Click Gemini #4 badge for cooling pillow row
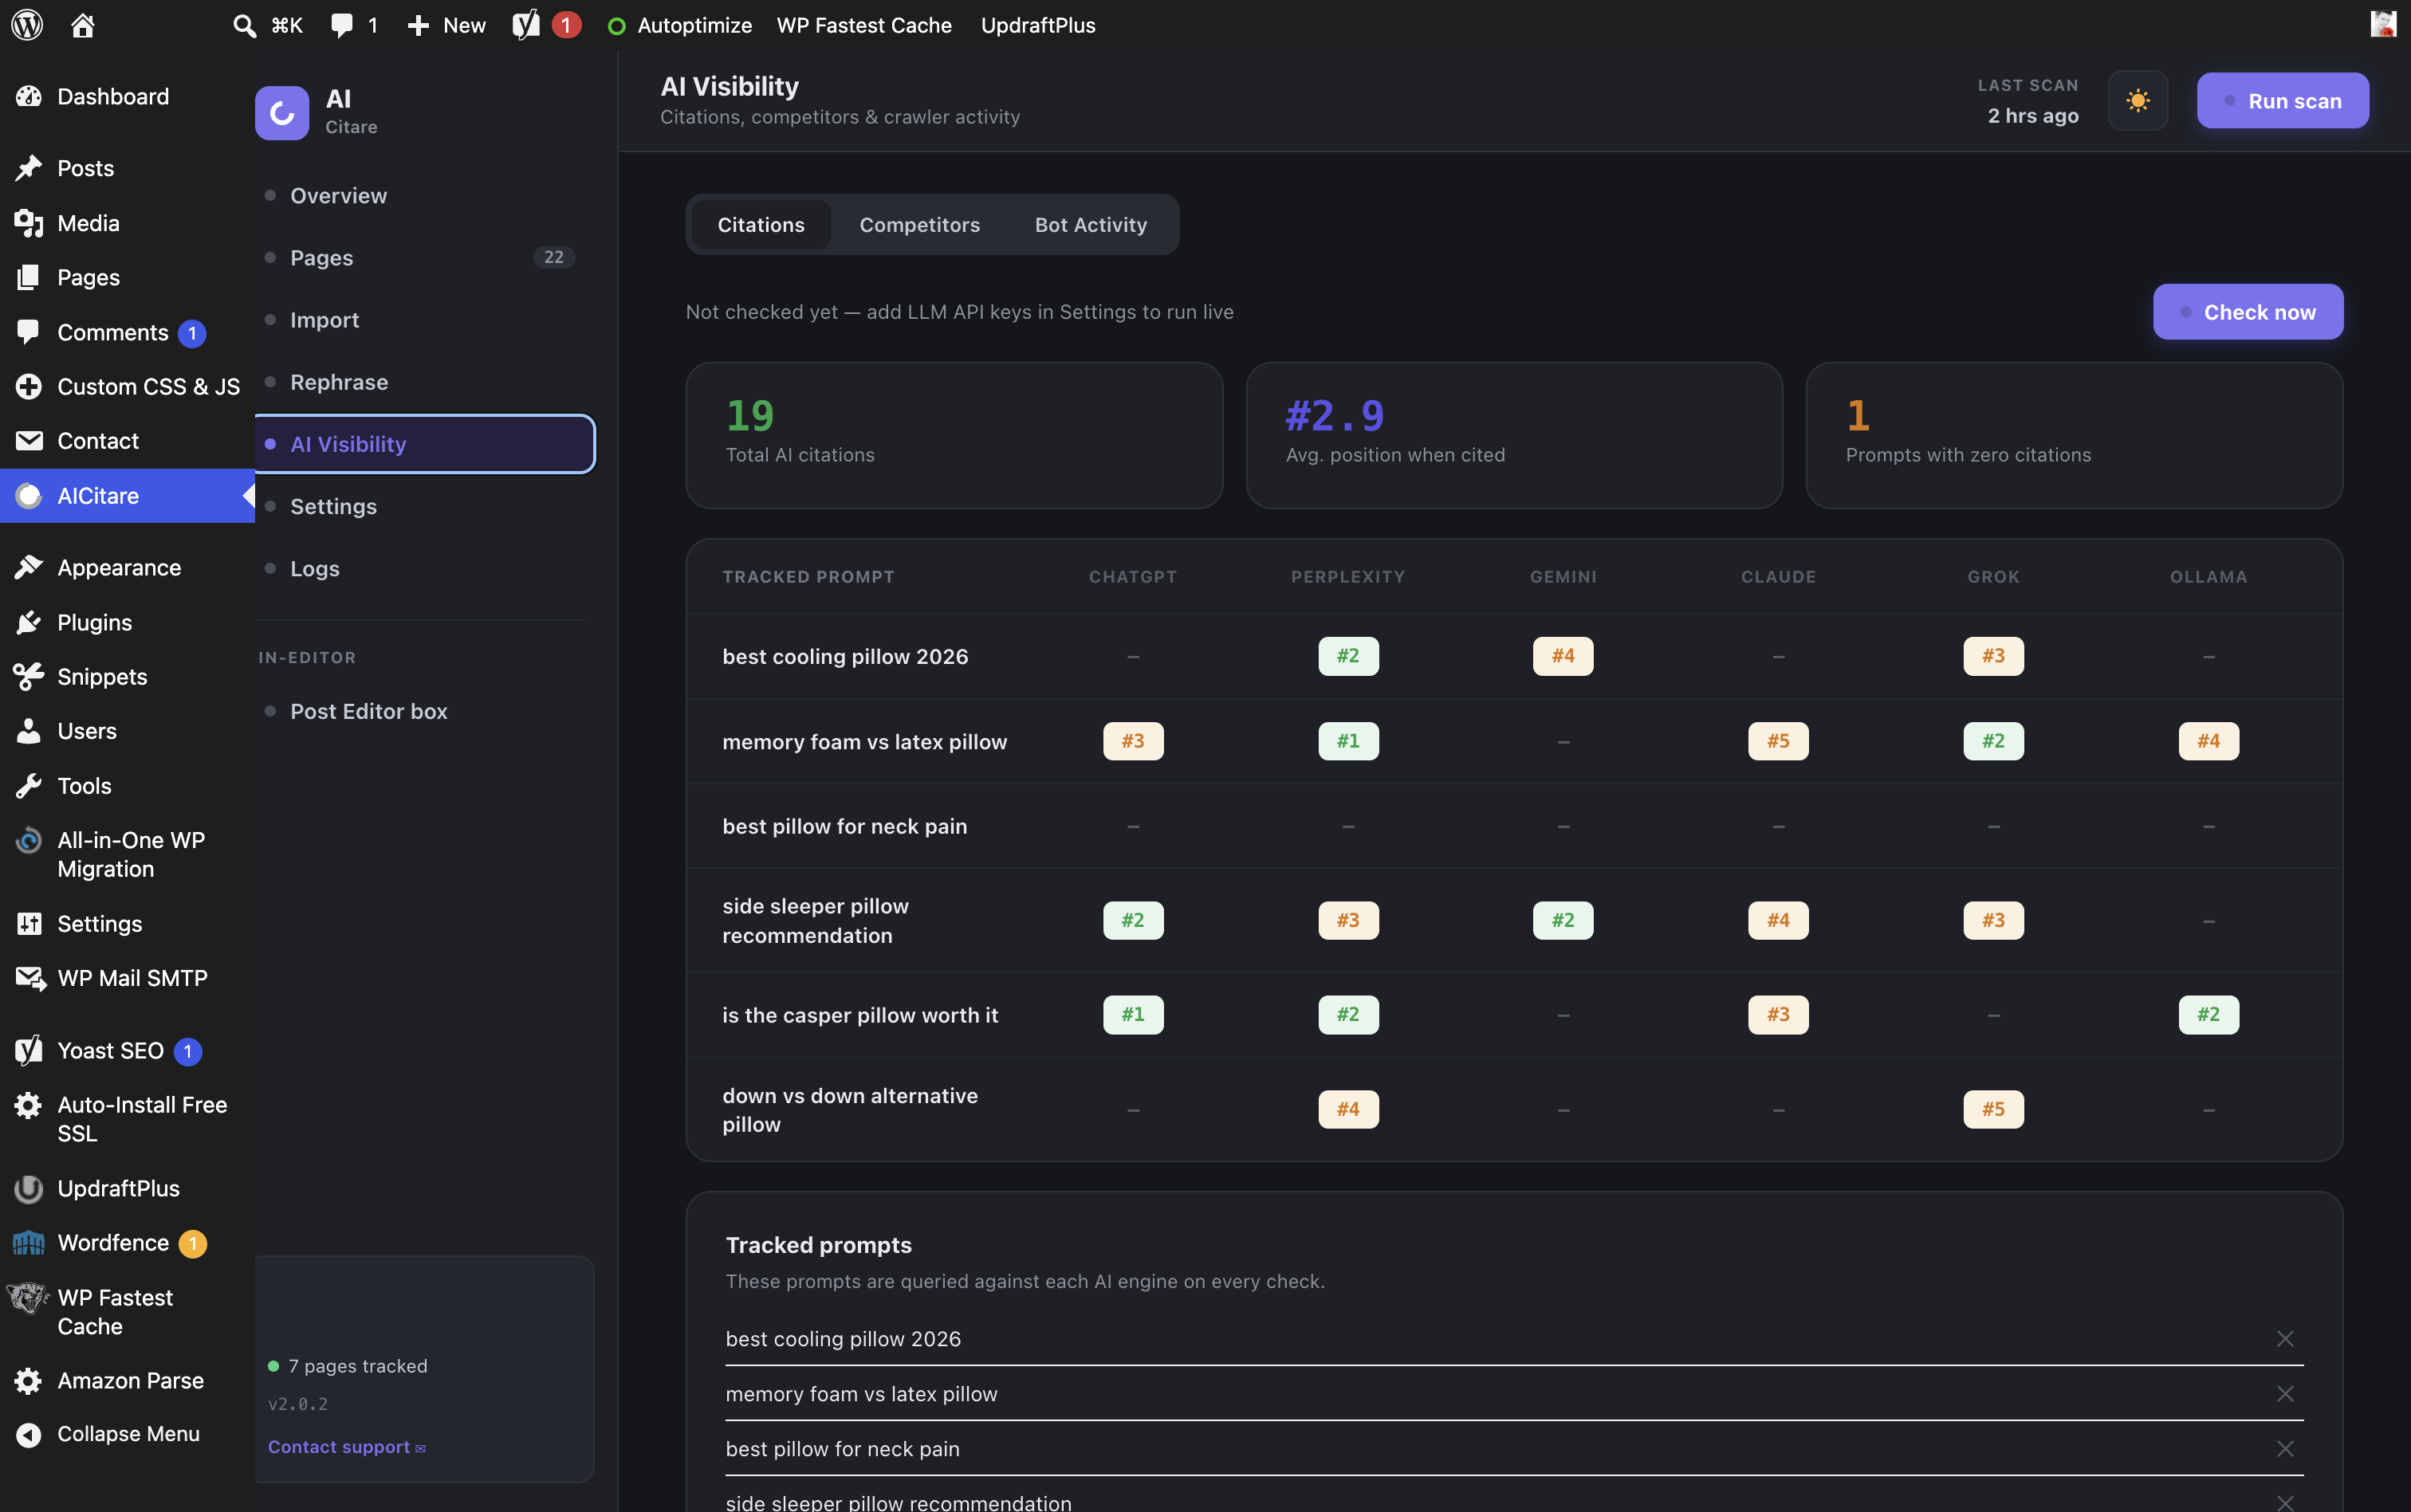This screenshot has height=1512, width=2411. pos(1563,656)
